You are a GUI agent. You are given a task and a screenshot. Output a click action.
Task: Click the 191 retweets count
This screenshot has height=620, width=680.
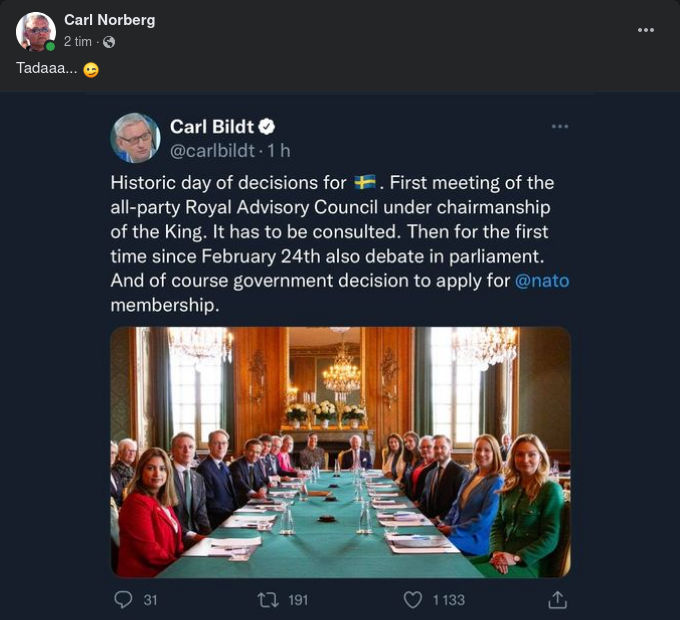pos(298,599)
